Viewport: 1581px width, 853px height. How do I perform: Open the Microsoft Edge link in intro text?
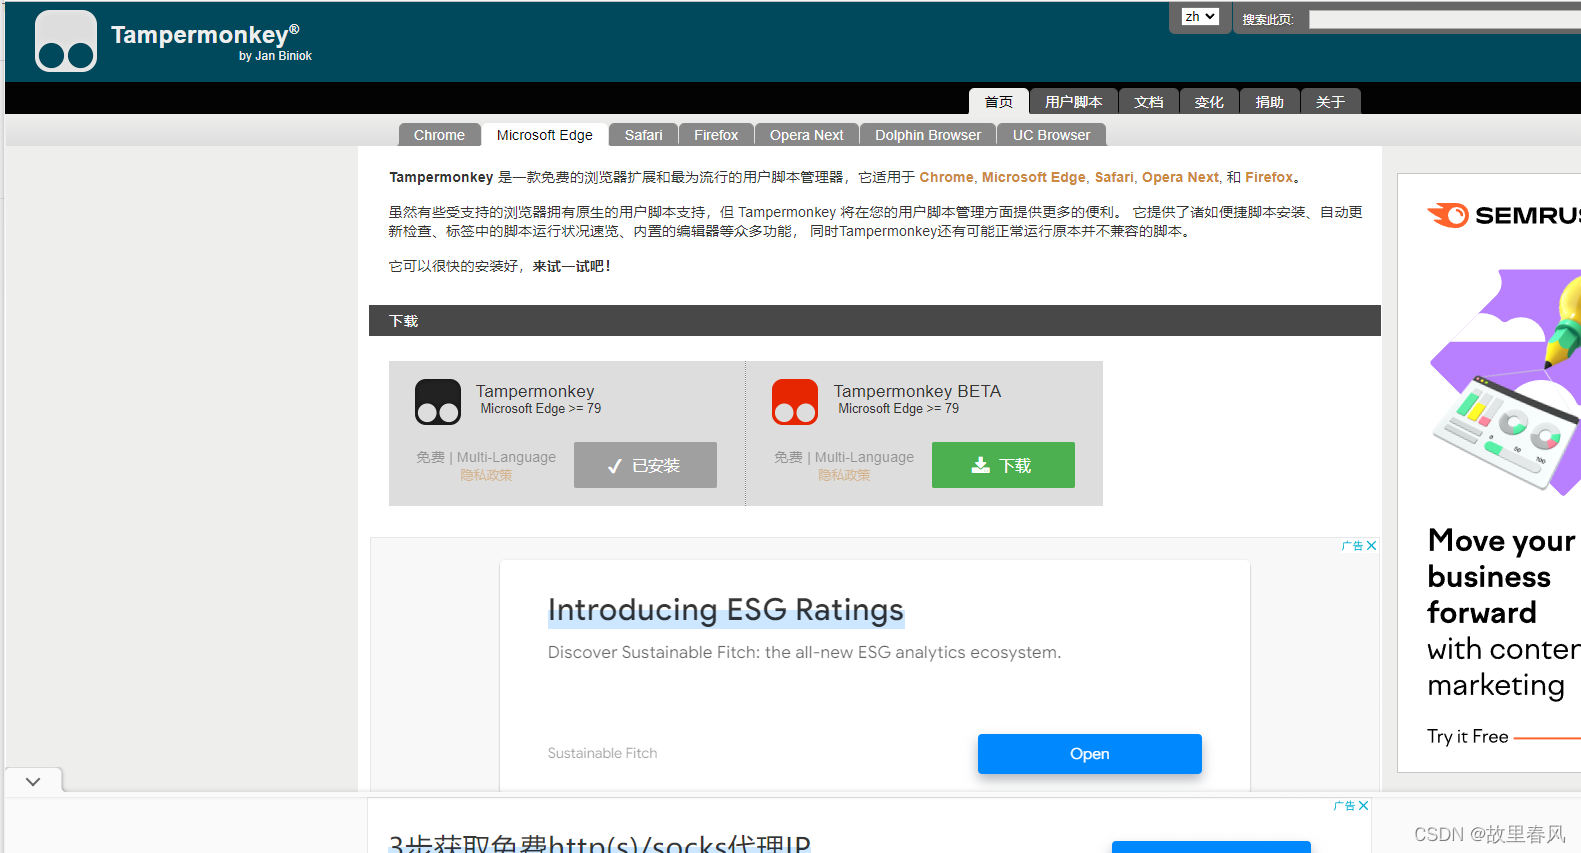click(1033, 177)
